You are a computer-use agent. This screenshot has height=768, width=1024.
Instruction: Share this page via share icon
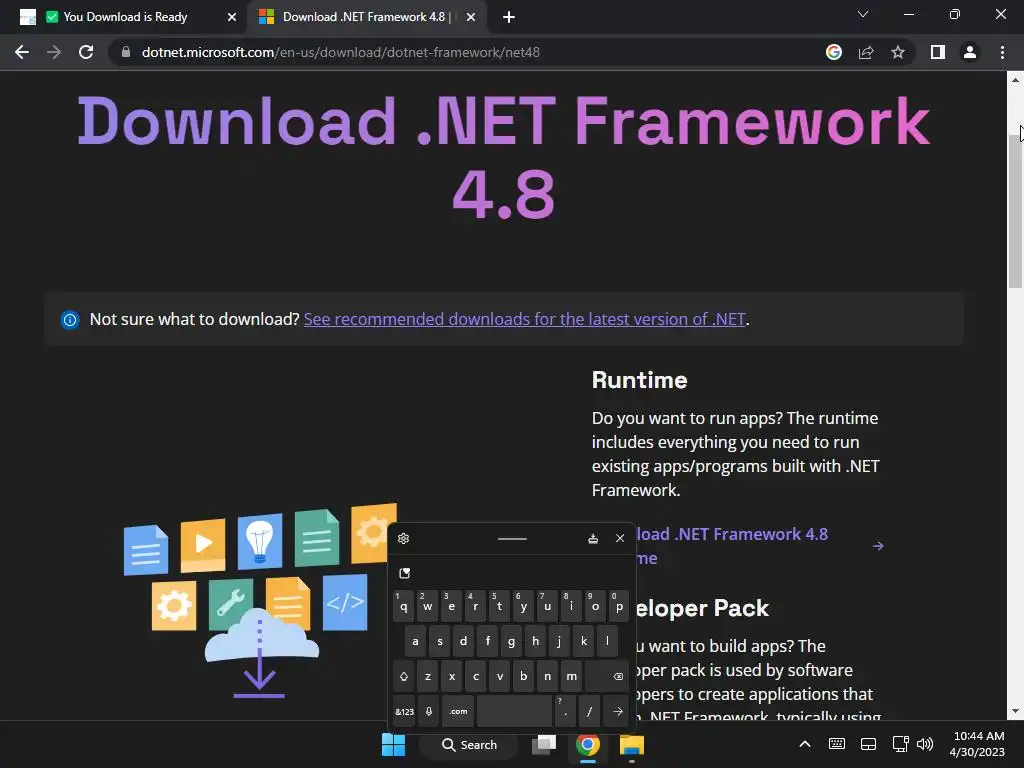click(866, 52)
